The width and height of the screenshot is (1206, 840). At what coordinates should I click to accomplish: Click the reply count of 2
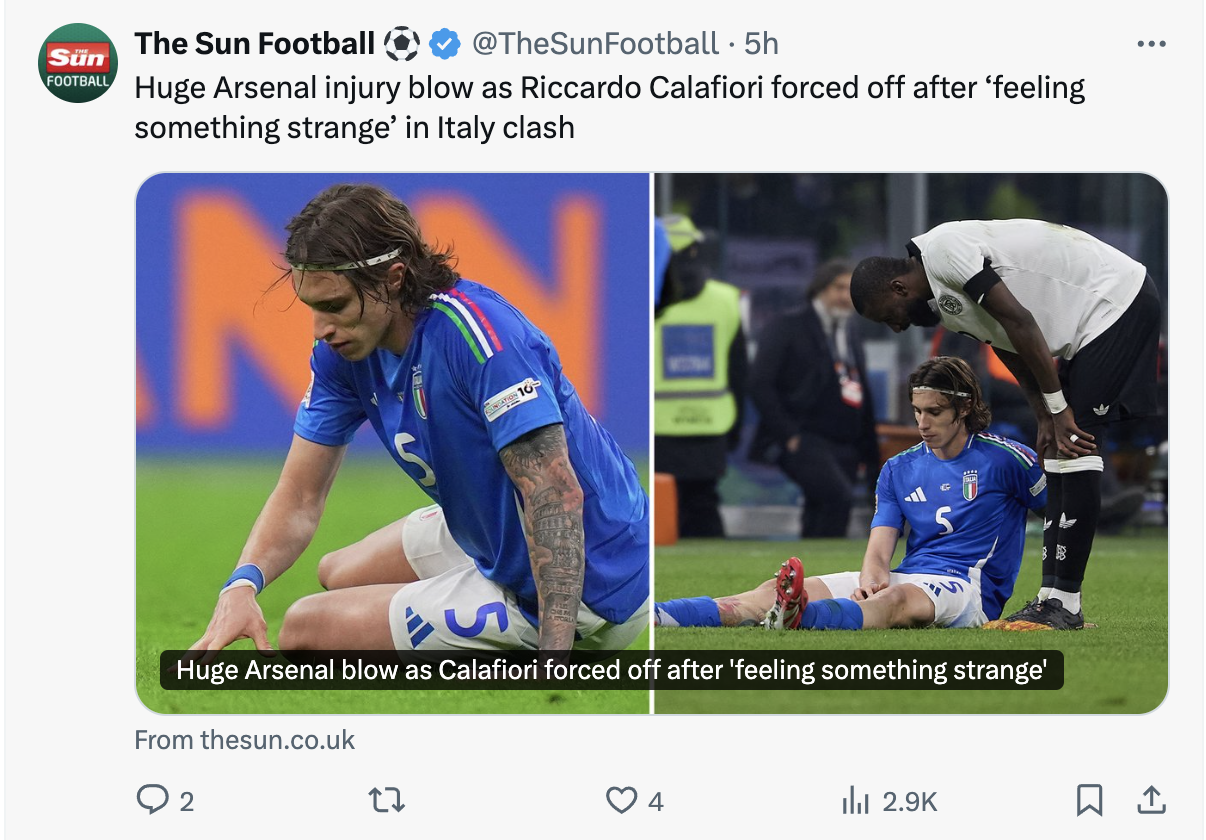[186, 800]
